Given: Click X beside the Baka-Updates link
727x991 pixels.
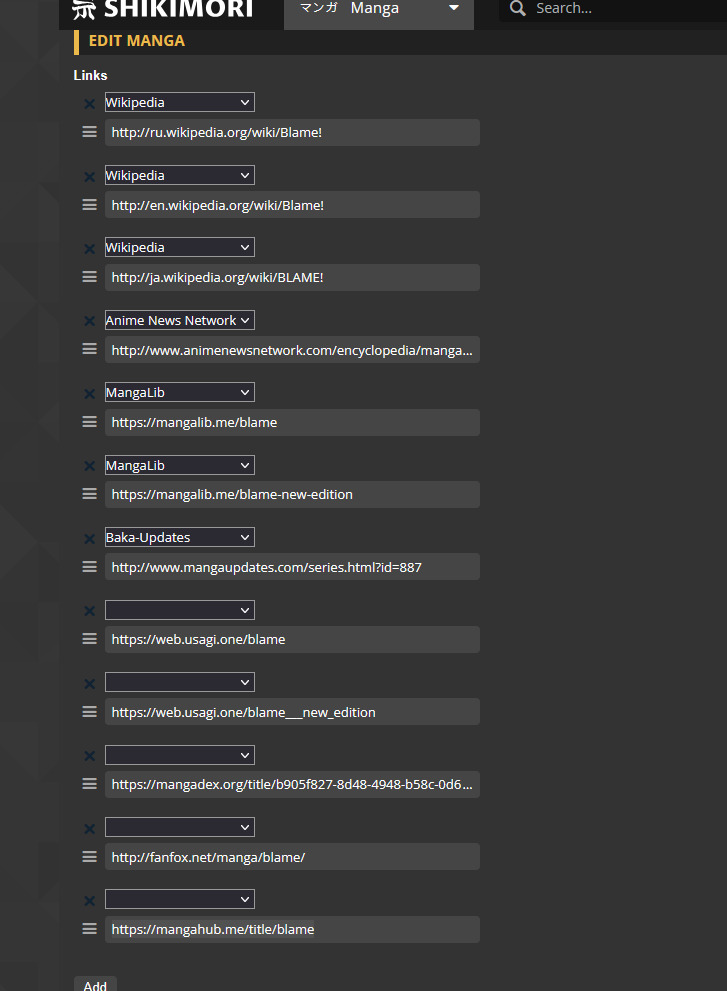Looking at the screenshot, I should (89, 538).
